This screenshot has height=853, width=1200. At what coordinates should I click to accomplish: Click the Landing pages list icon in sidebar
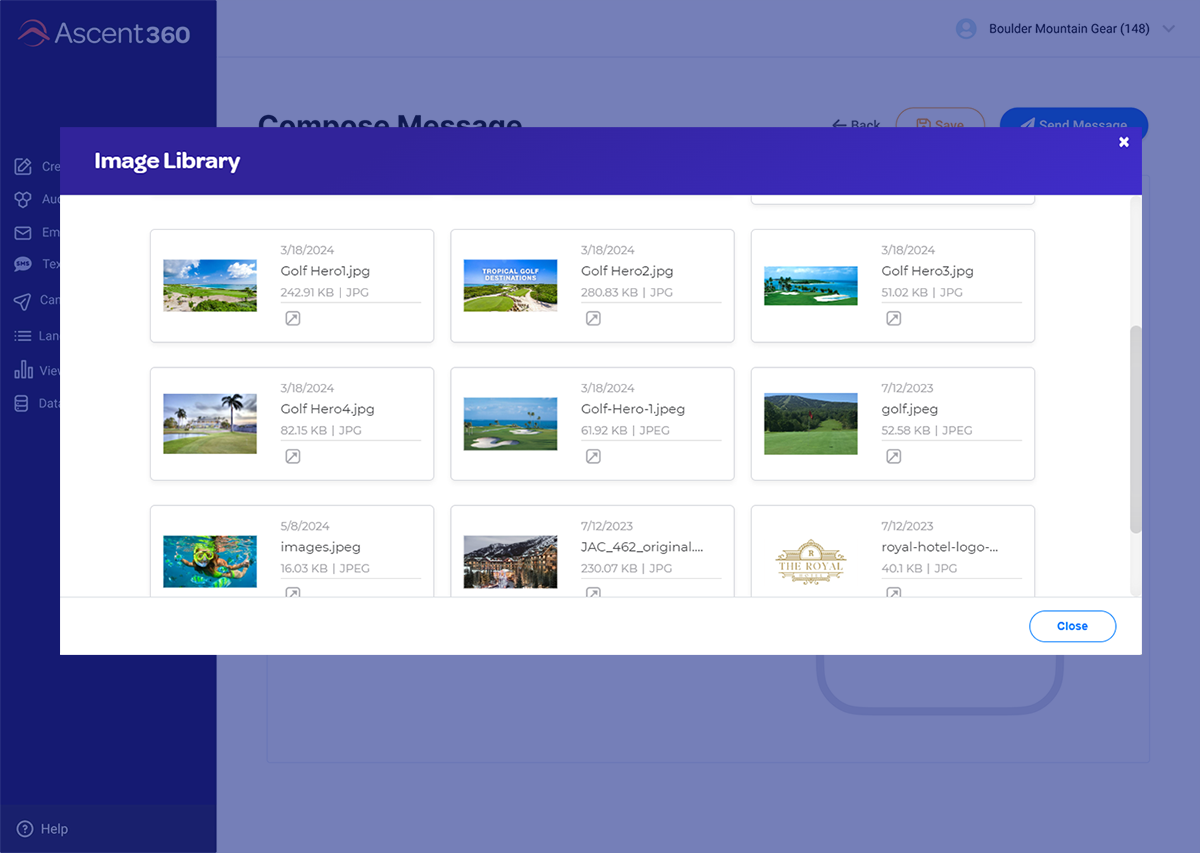click(x=22, y=336)
